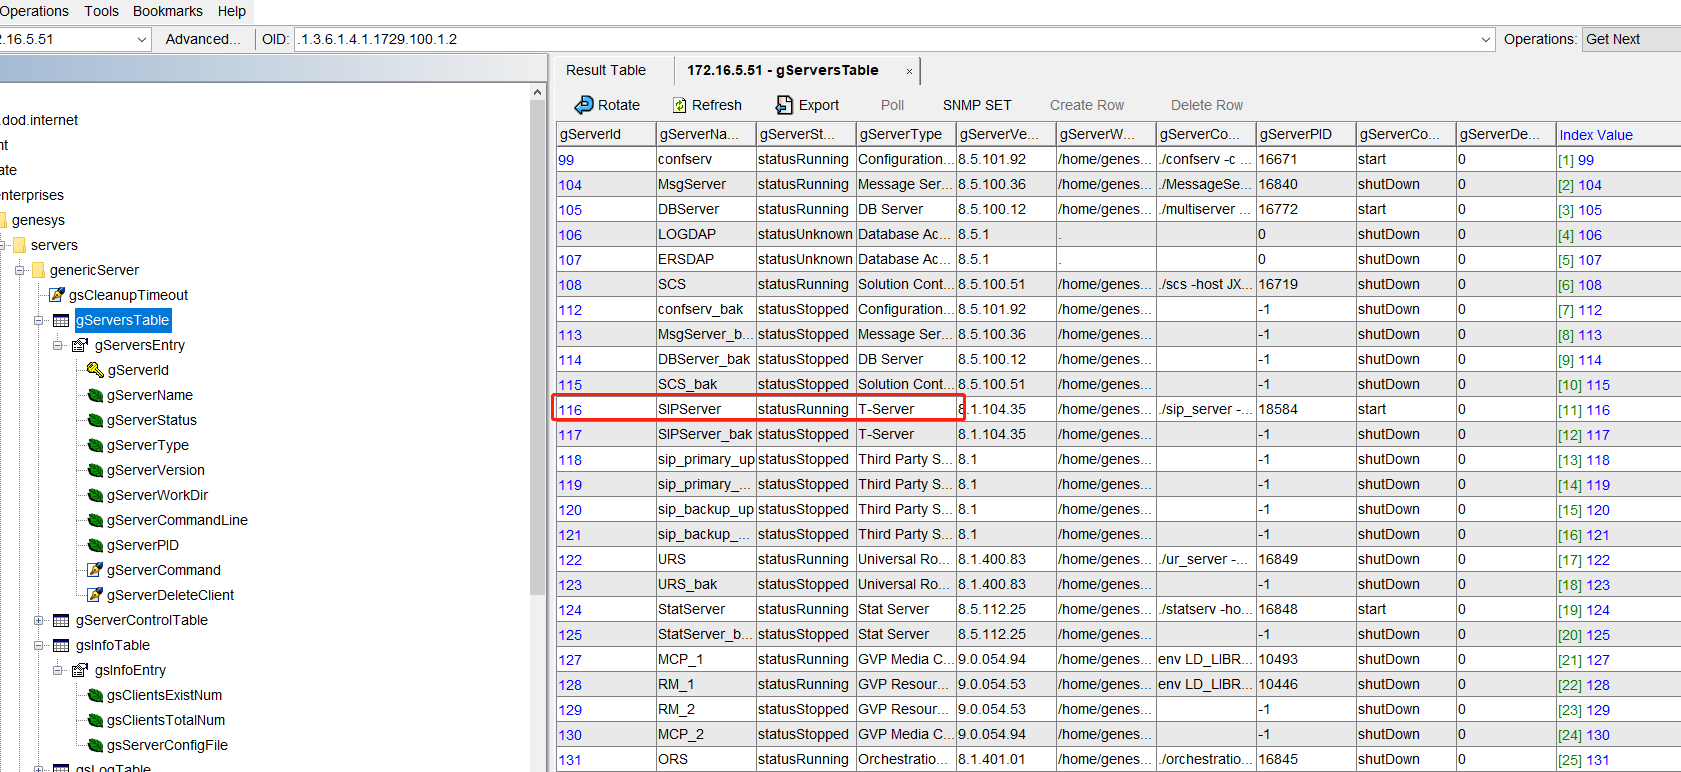This screenshot has height=772, width=1681.
Task: Click the gServerName leaf icon
Action: pos(95,395)
